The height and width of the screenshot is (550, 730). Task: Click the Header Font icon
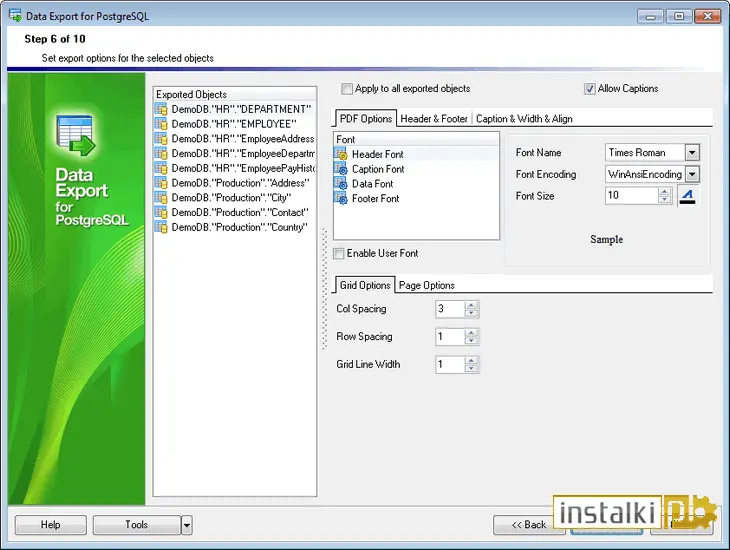[x=341, y=154]
